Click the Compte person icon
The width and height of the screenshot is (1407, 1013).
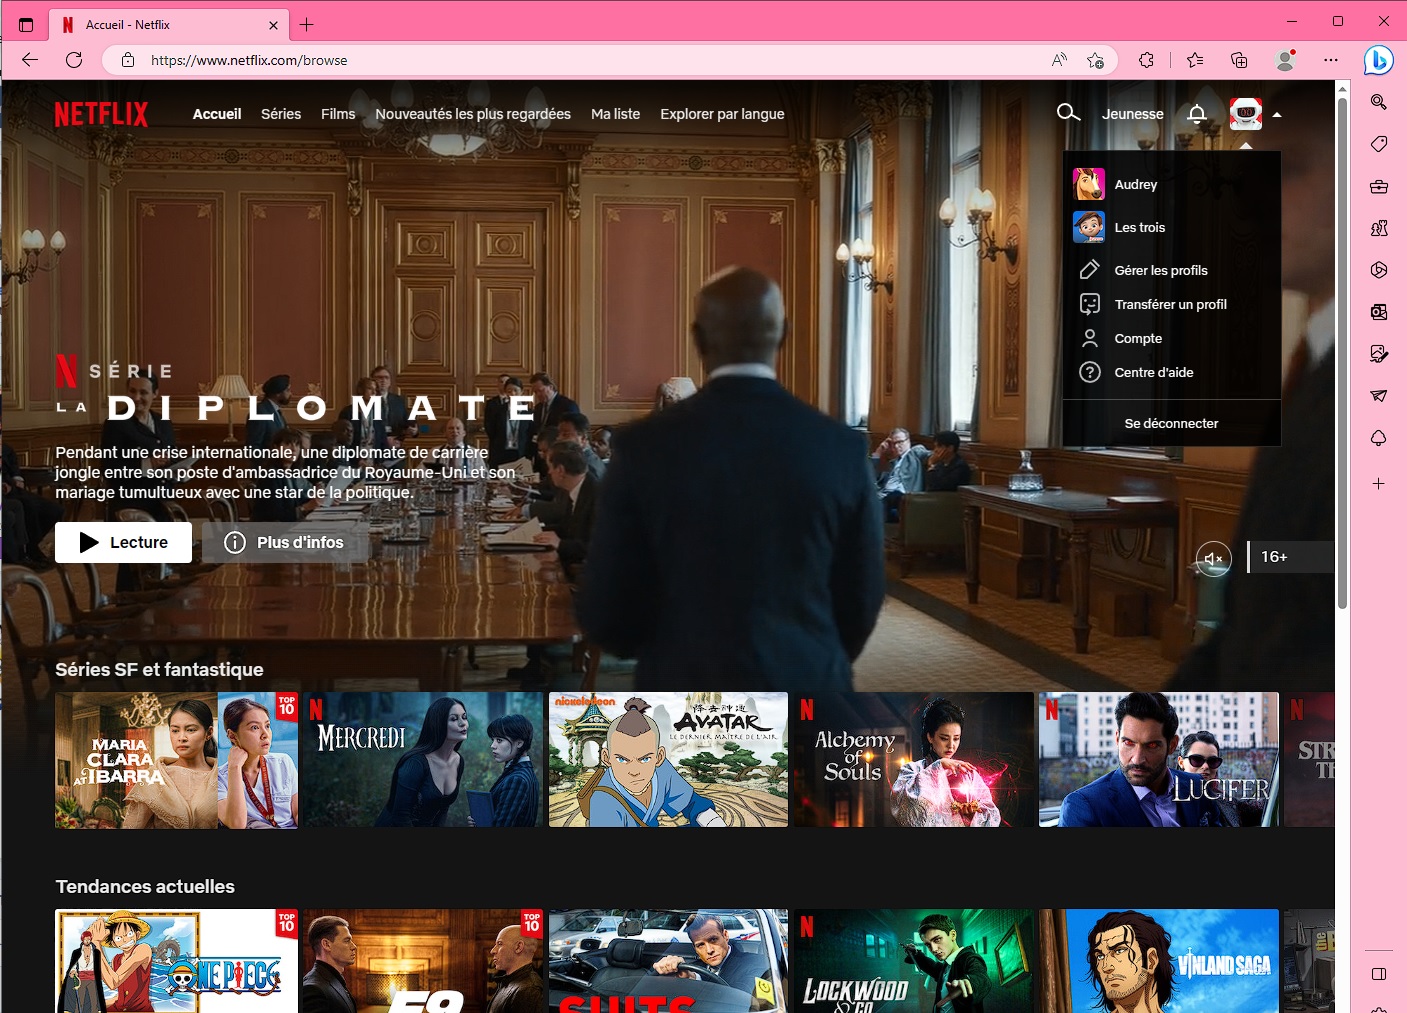1089,338
